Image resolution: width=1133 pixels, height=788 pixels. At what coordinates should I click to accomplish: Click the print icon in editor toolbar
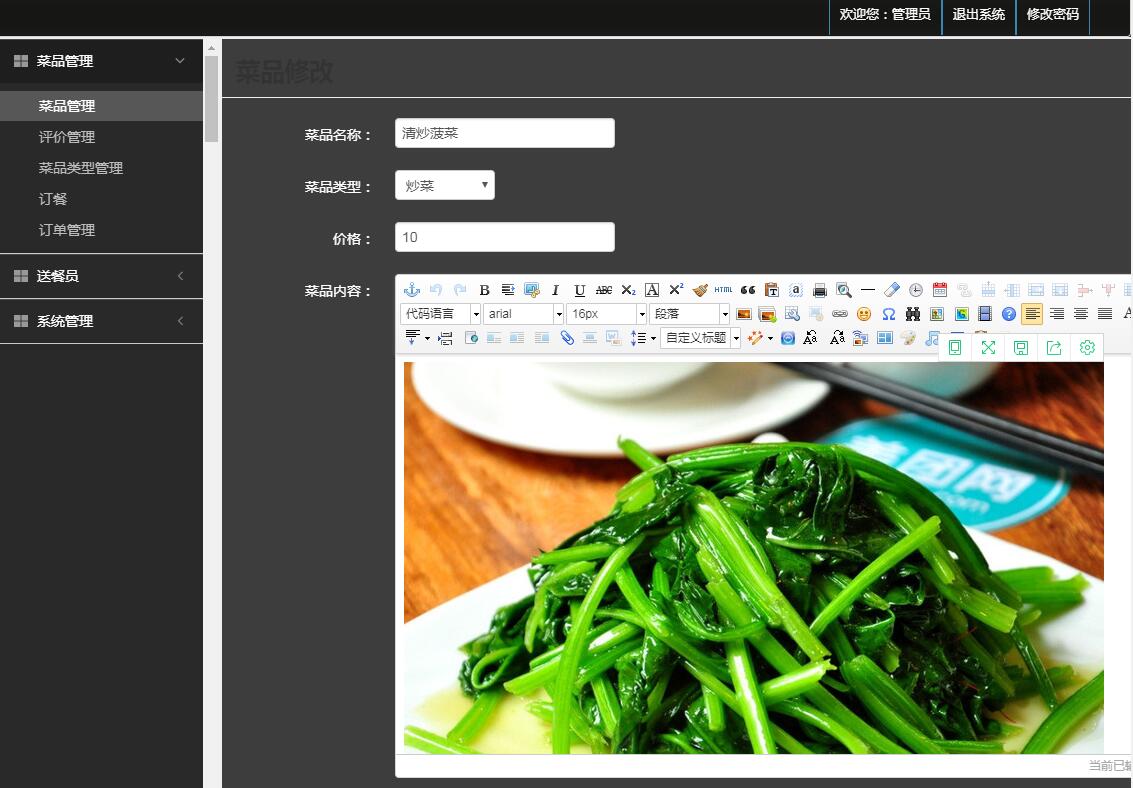[820, 290]
